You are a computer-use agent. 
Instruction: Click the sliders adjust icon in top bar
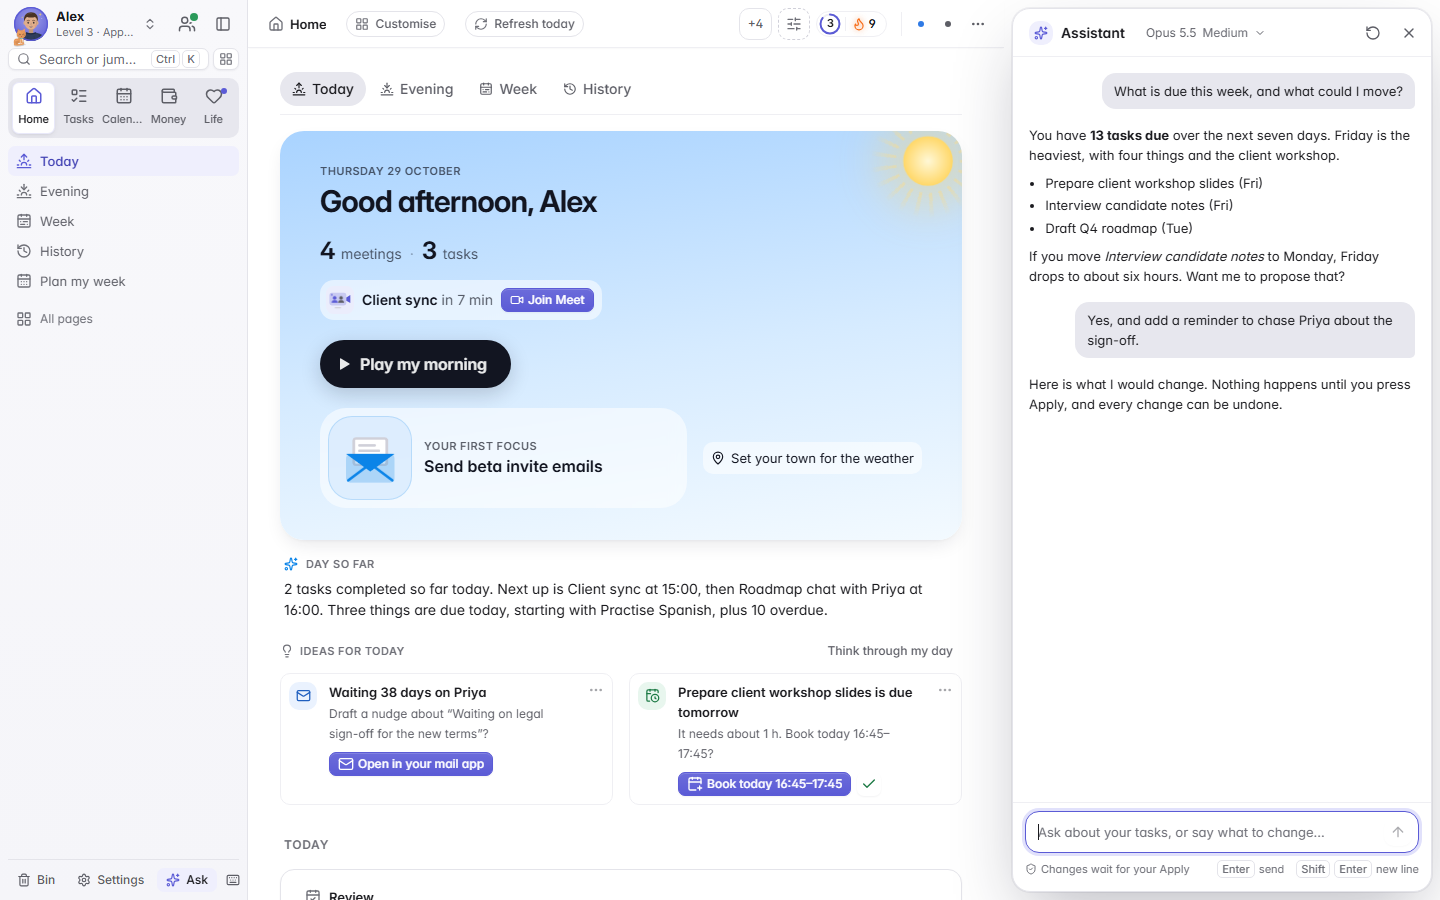tap(794, 24)
